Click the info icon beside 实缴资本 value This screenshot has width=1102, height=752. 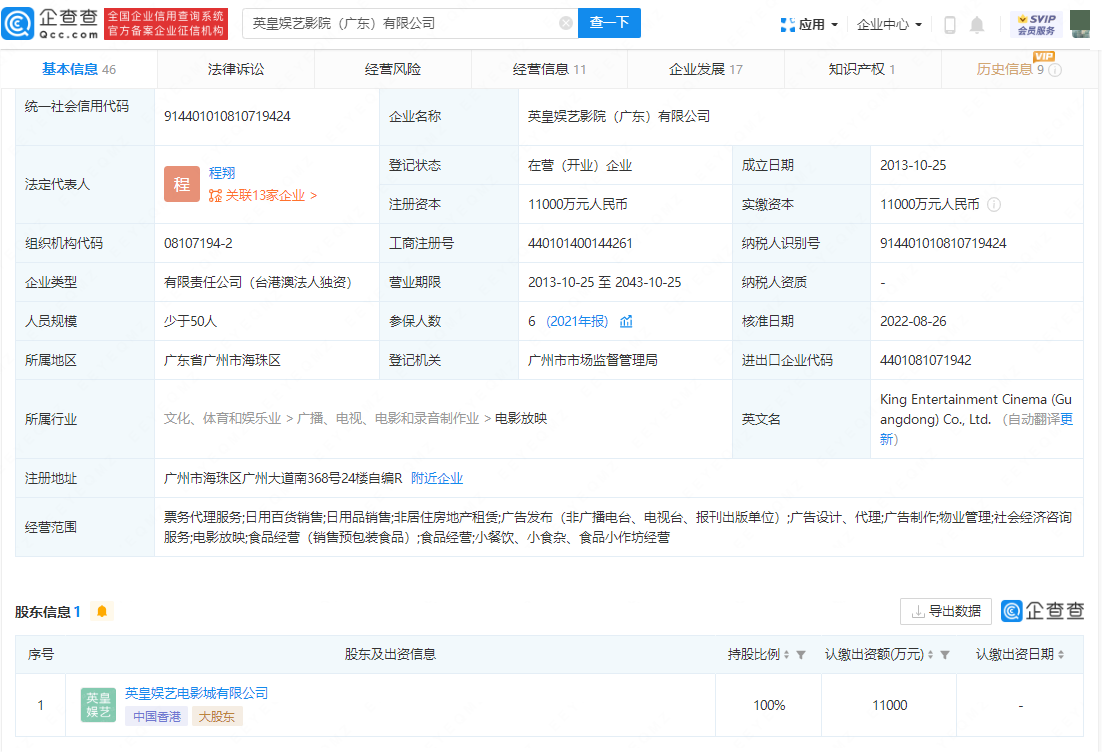coord(994,205)
